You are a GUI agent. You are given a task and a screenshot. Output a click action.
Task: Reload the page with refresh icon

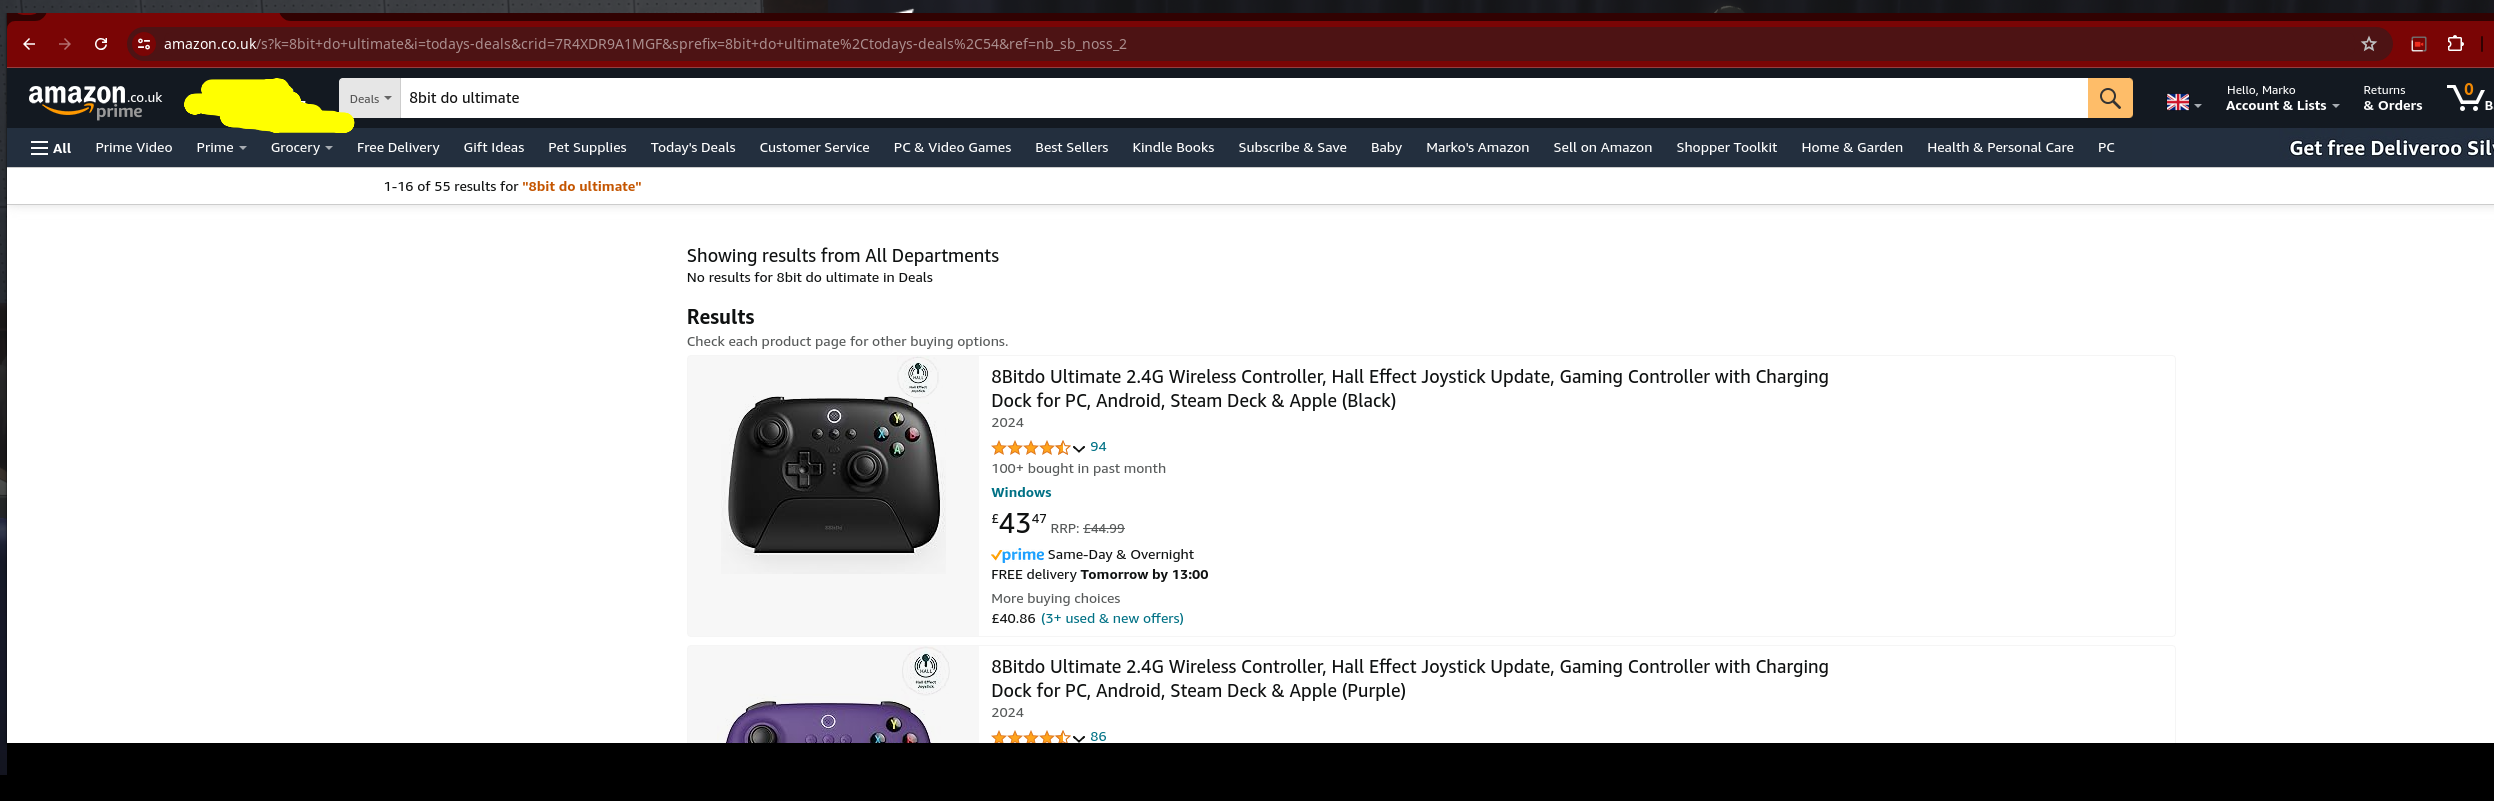coord(101,44)
